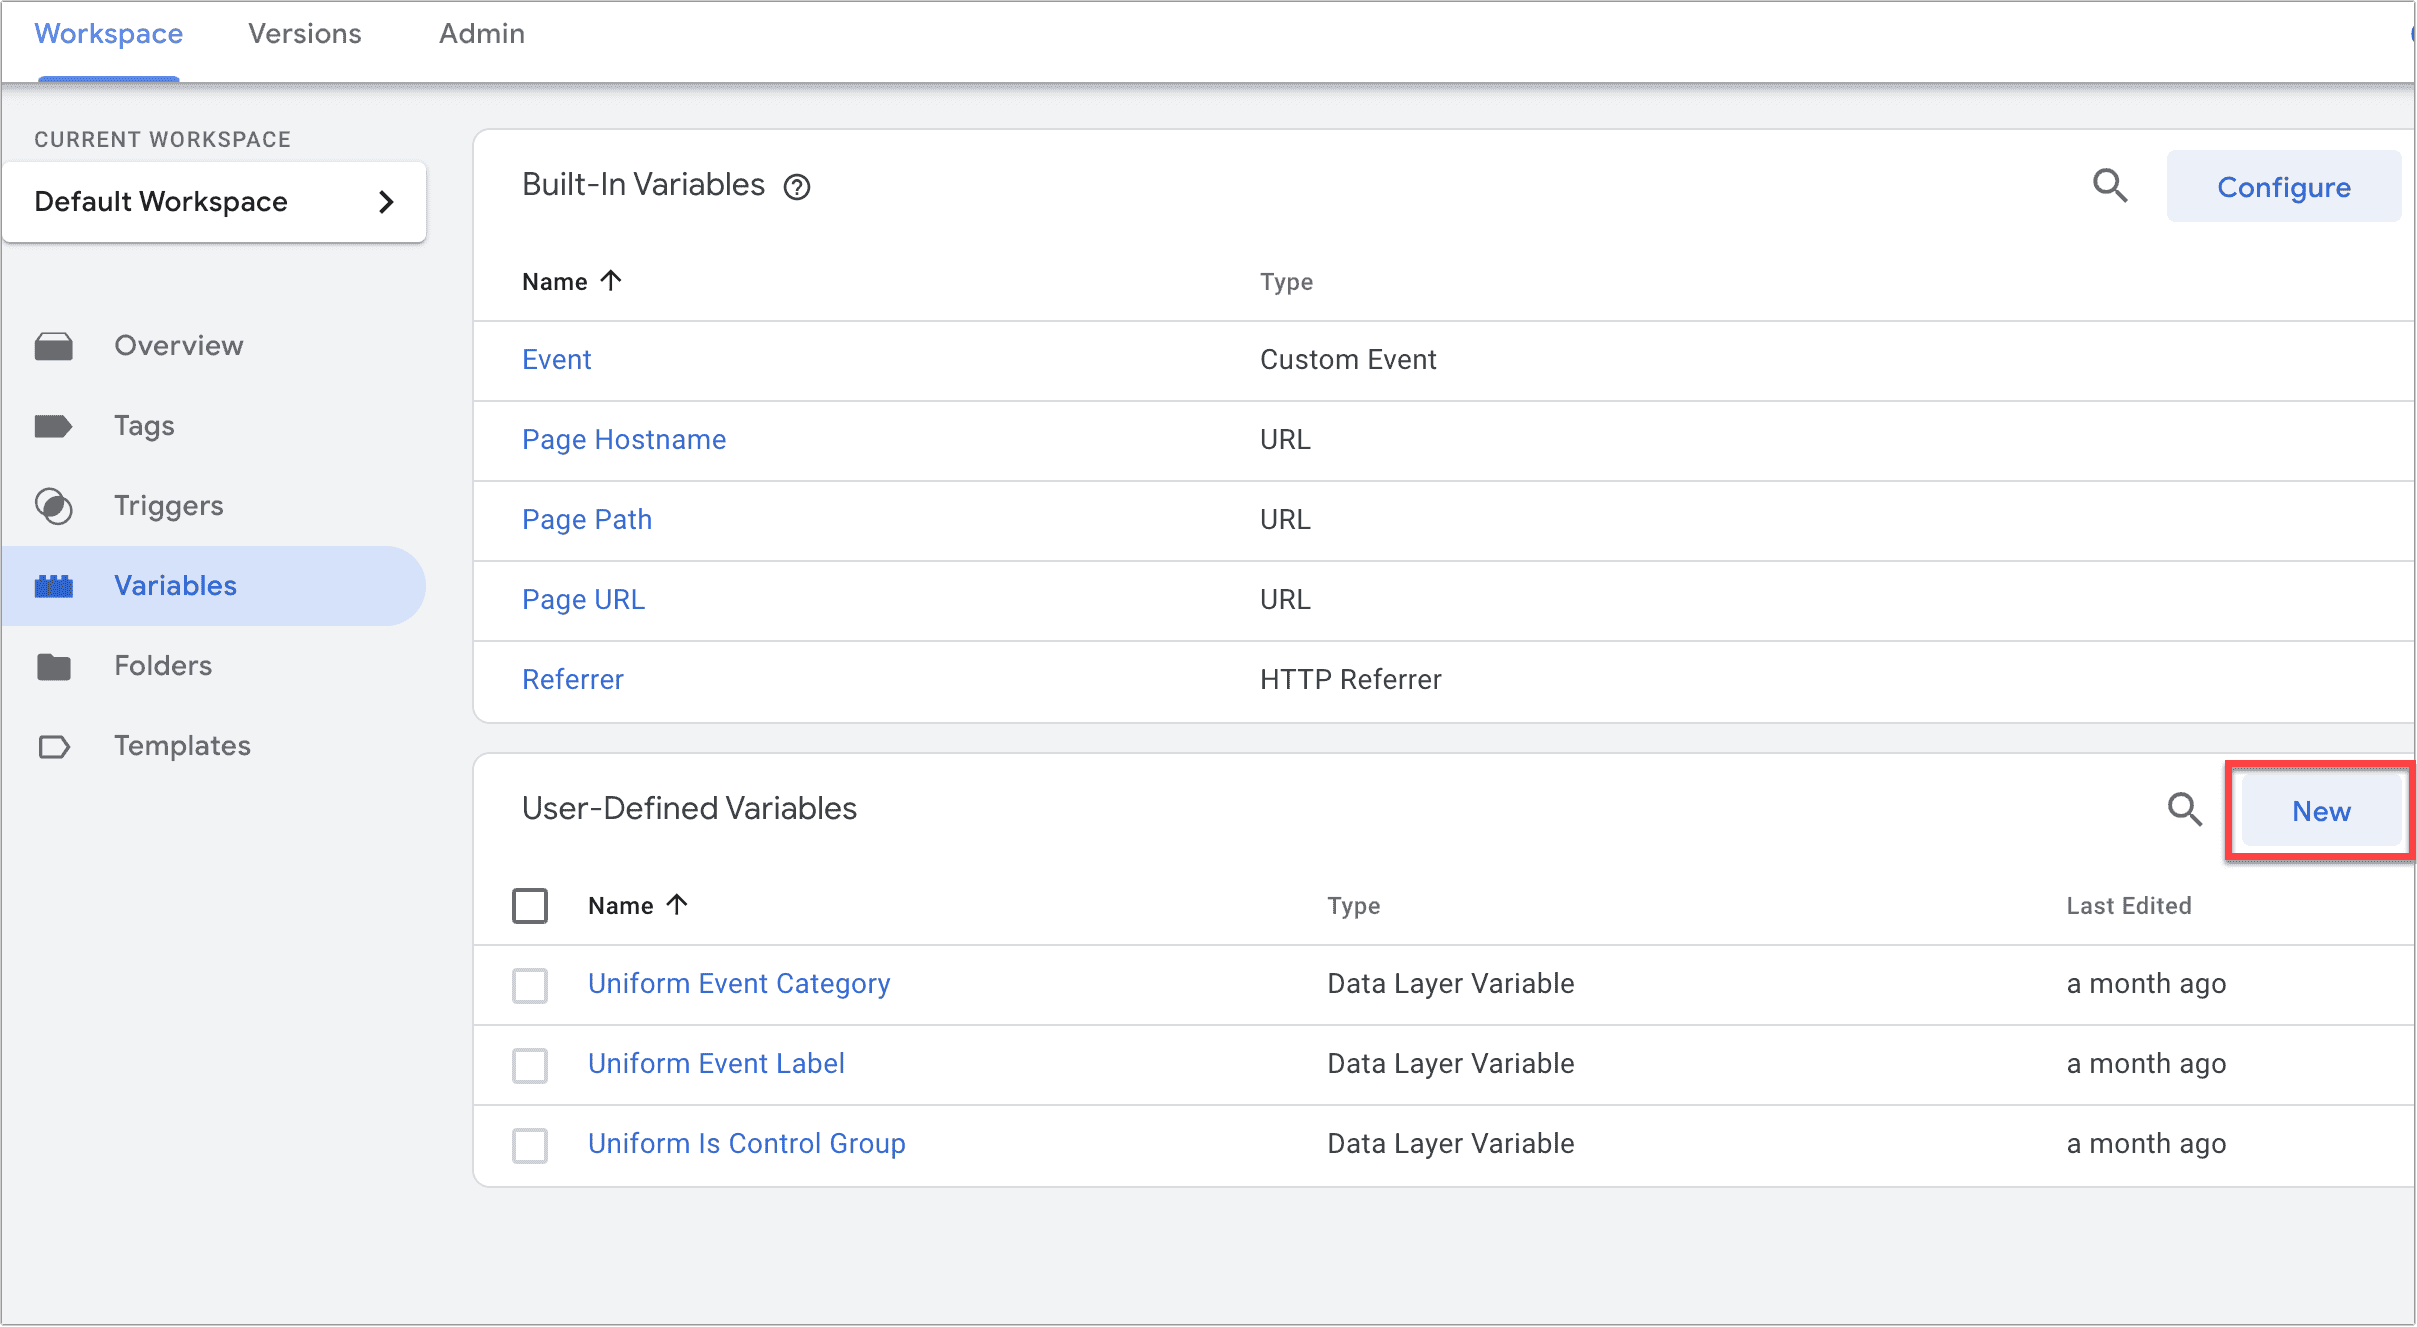The height and width of the screenshot is (1327, 2417).
Task: Open Triggers in the sidebar
Action: point(169,506)
